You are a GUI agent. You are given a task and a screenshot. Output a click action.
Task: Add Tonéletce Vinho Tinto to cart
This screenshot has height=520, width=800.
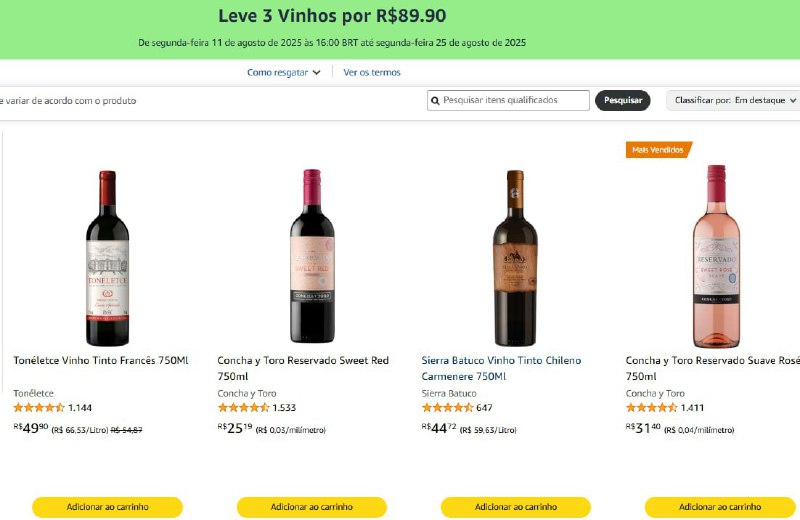click(x=108, y=507)
